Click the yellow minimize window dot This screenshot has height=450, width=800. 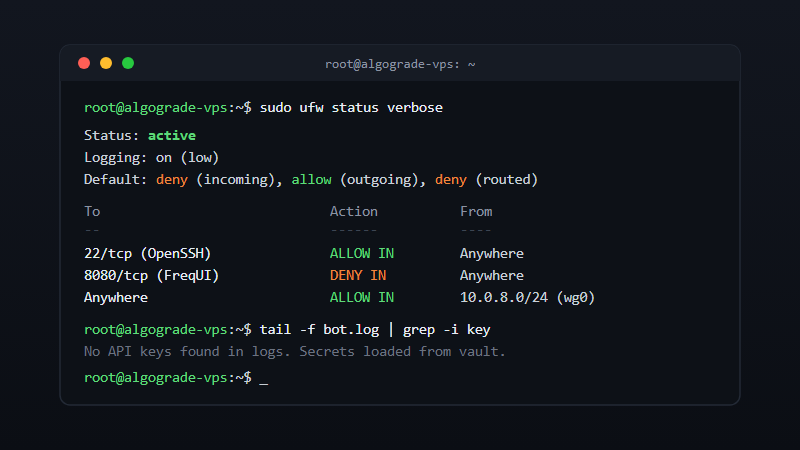tap(106, 63)
